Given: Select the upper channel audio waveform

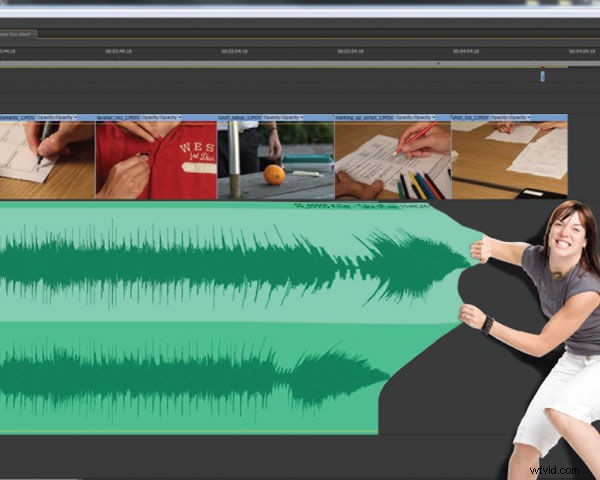Looking at the screenshot, I should point(233,264).
